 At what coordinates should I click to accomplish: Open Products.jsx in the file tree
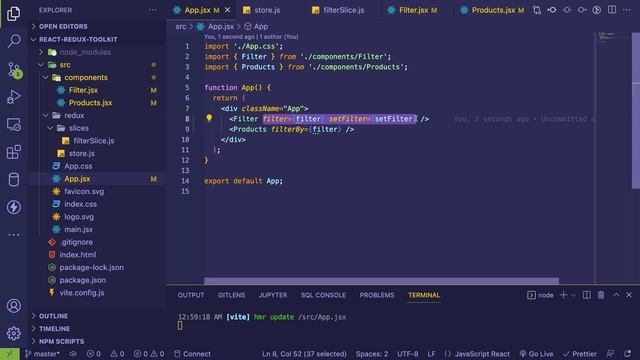coord(97,102)
